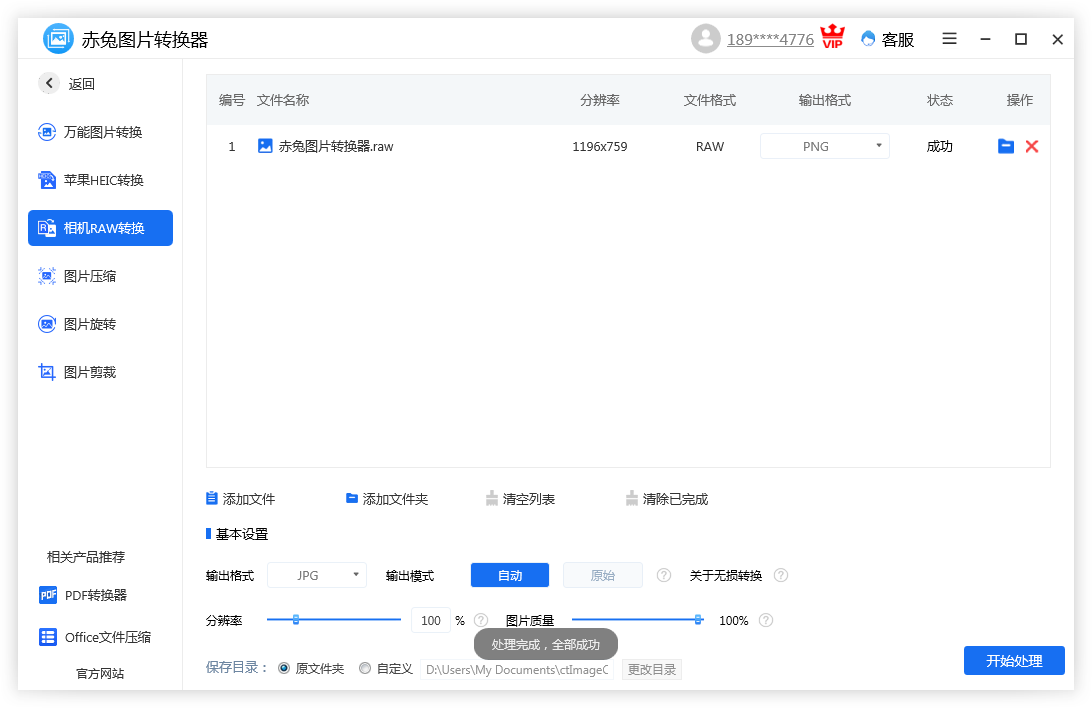The height and width of the screenshot is (708, 1092).
Task: Click the help icon beside 关于无损转换
Action: [781, 576]
